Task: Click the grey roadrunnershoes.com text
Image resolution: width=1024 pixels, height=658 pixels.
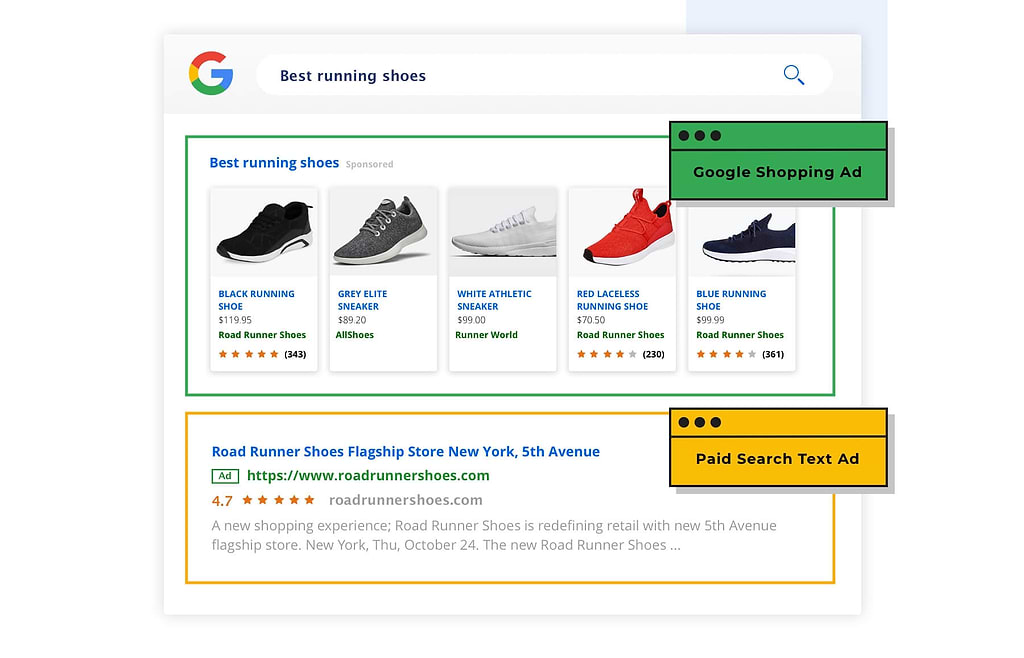Action: pyautogui.click(x=406, y=500)
